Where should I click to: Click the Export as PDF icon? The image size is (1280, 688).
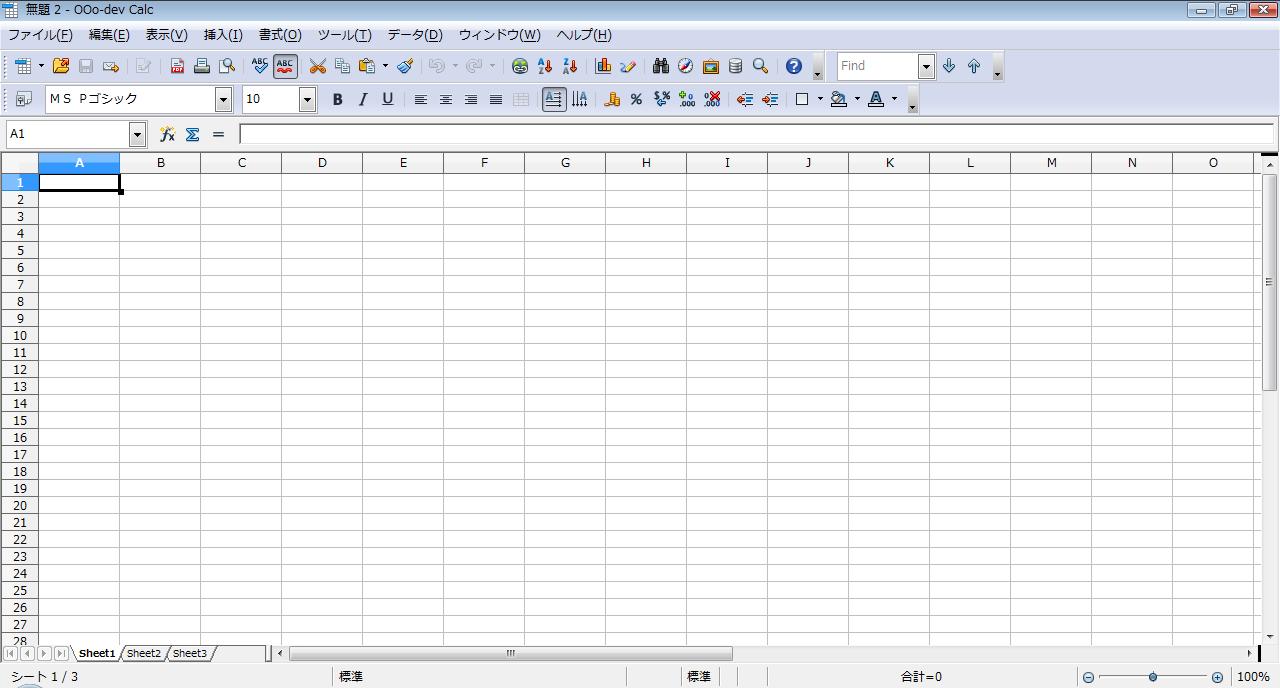(177, 66)
